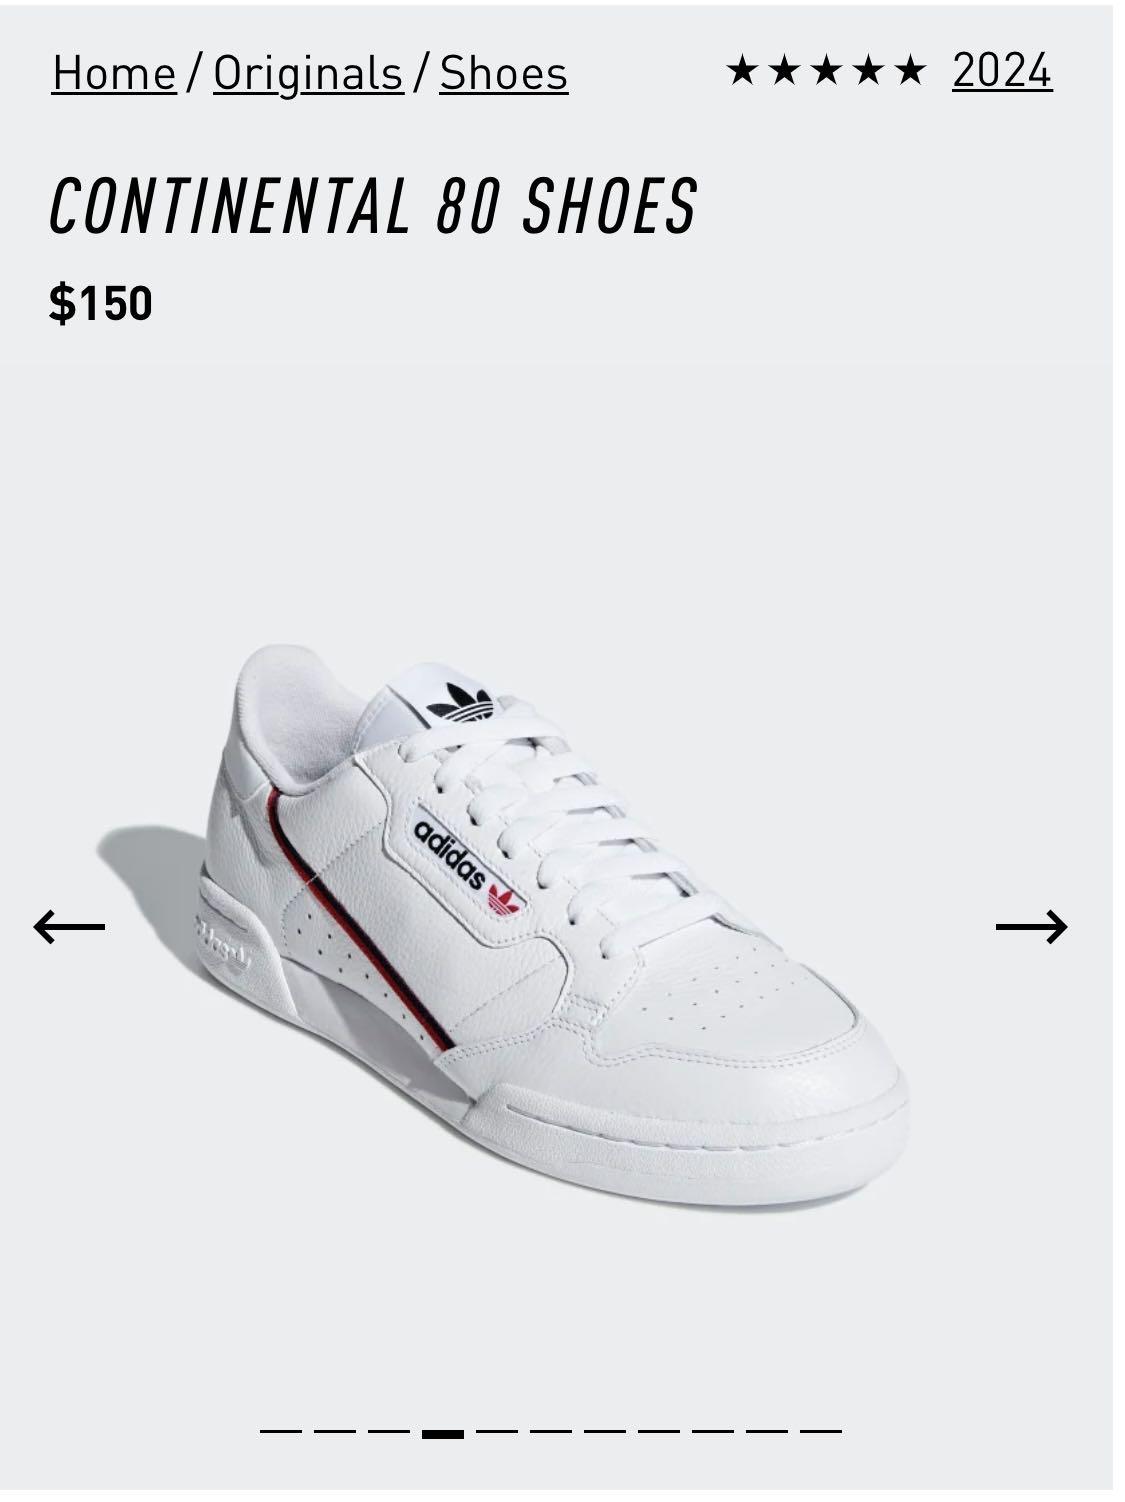
Task: Click the white Continental 80 shoe image
Action: tap(553, 925)
